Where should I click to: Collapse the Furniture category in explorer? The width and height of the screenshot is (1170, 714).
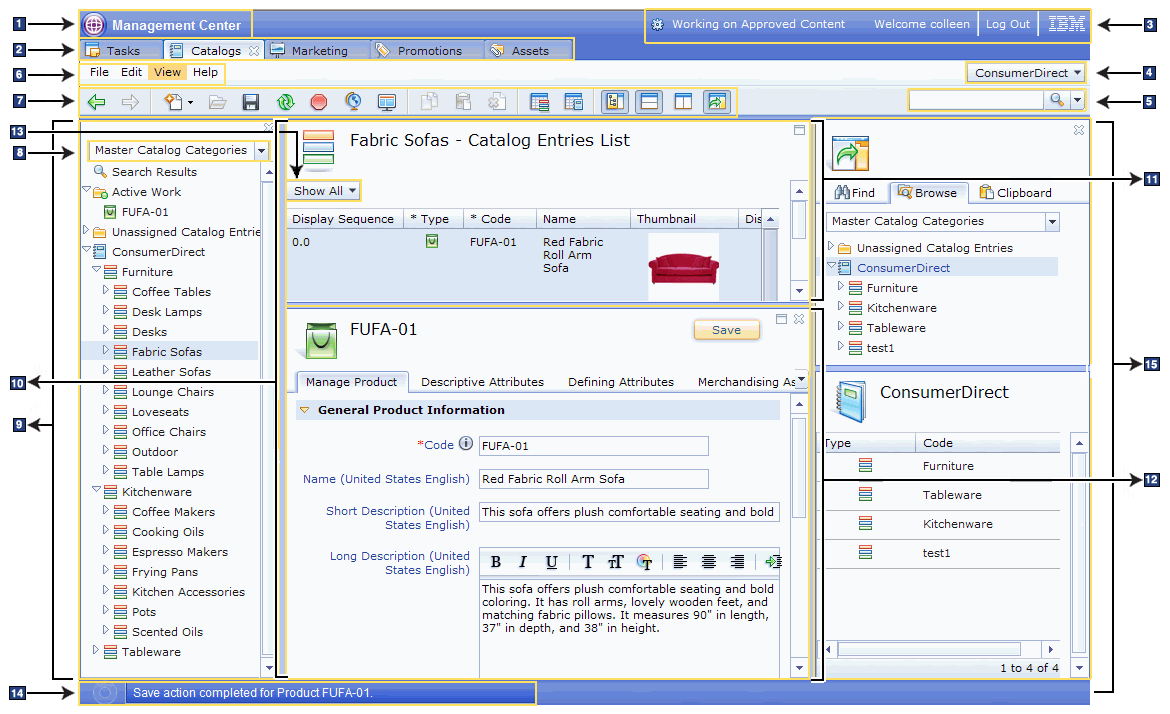click(x=96, y=270)
